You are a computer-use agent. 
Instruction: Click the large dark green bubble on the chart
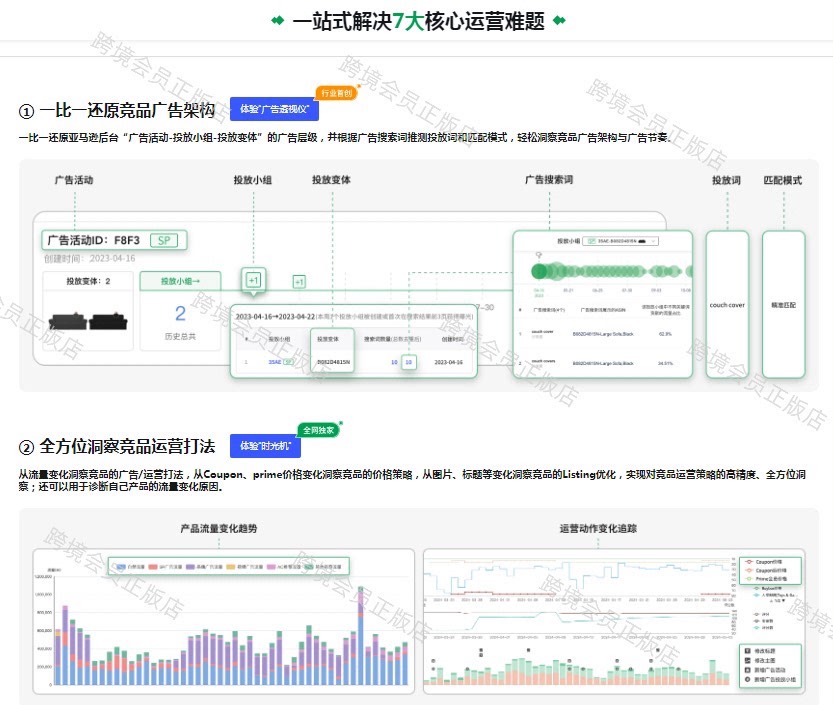pyautogui.click(x=539, y=271)
